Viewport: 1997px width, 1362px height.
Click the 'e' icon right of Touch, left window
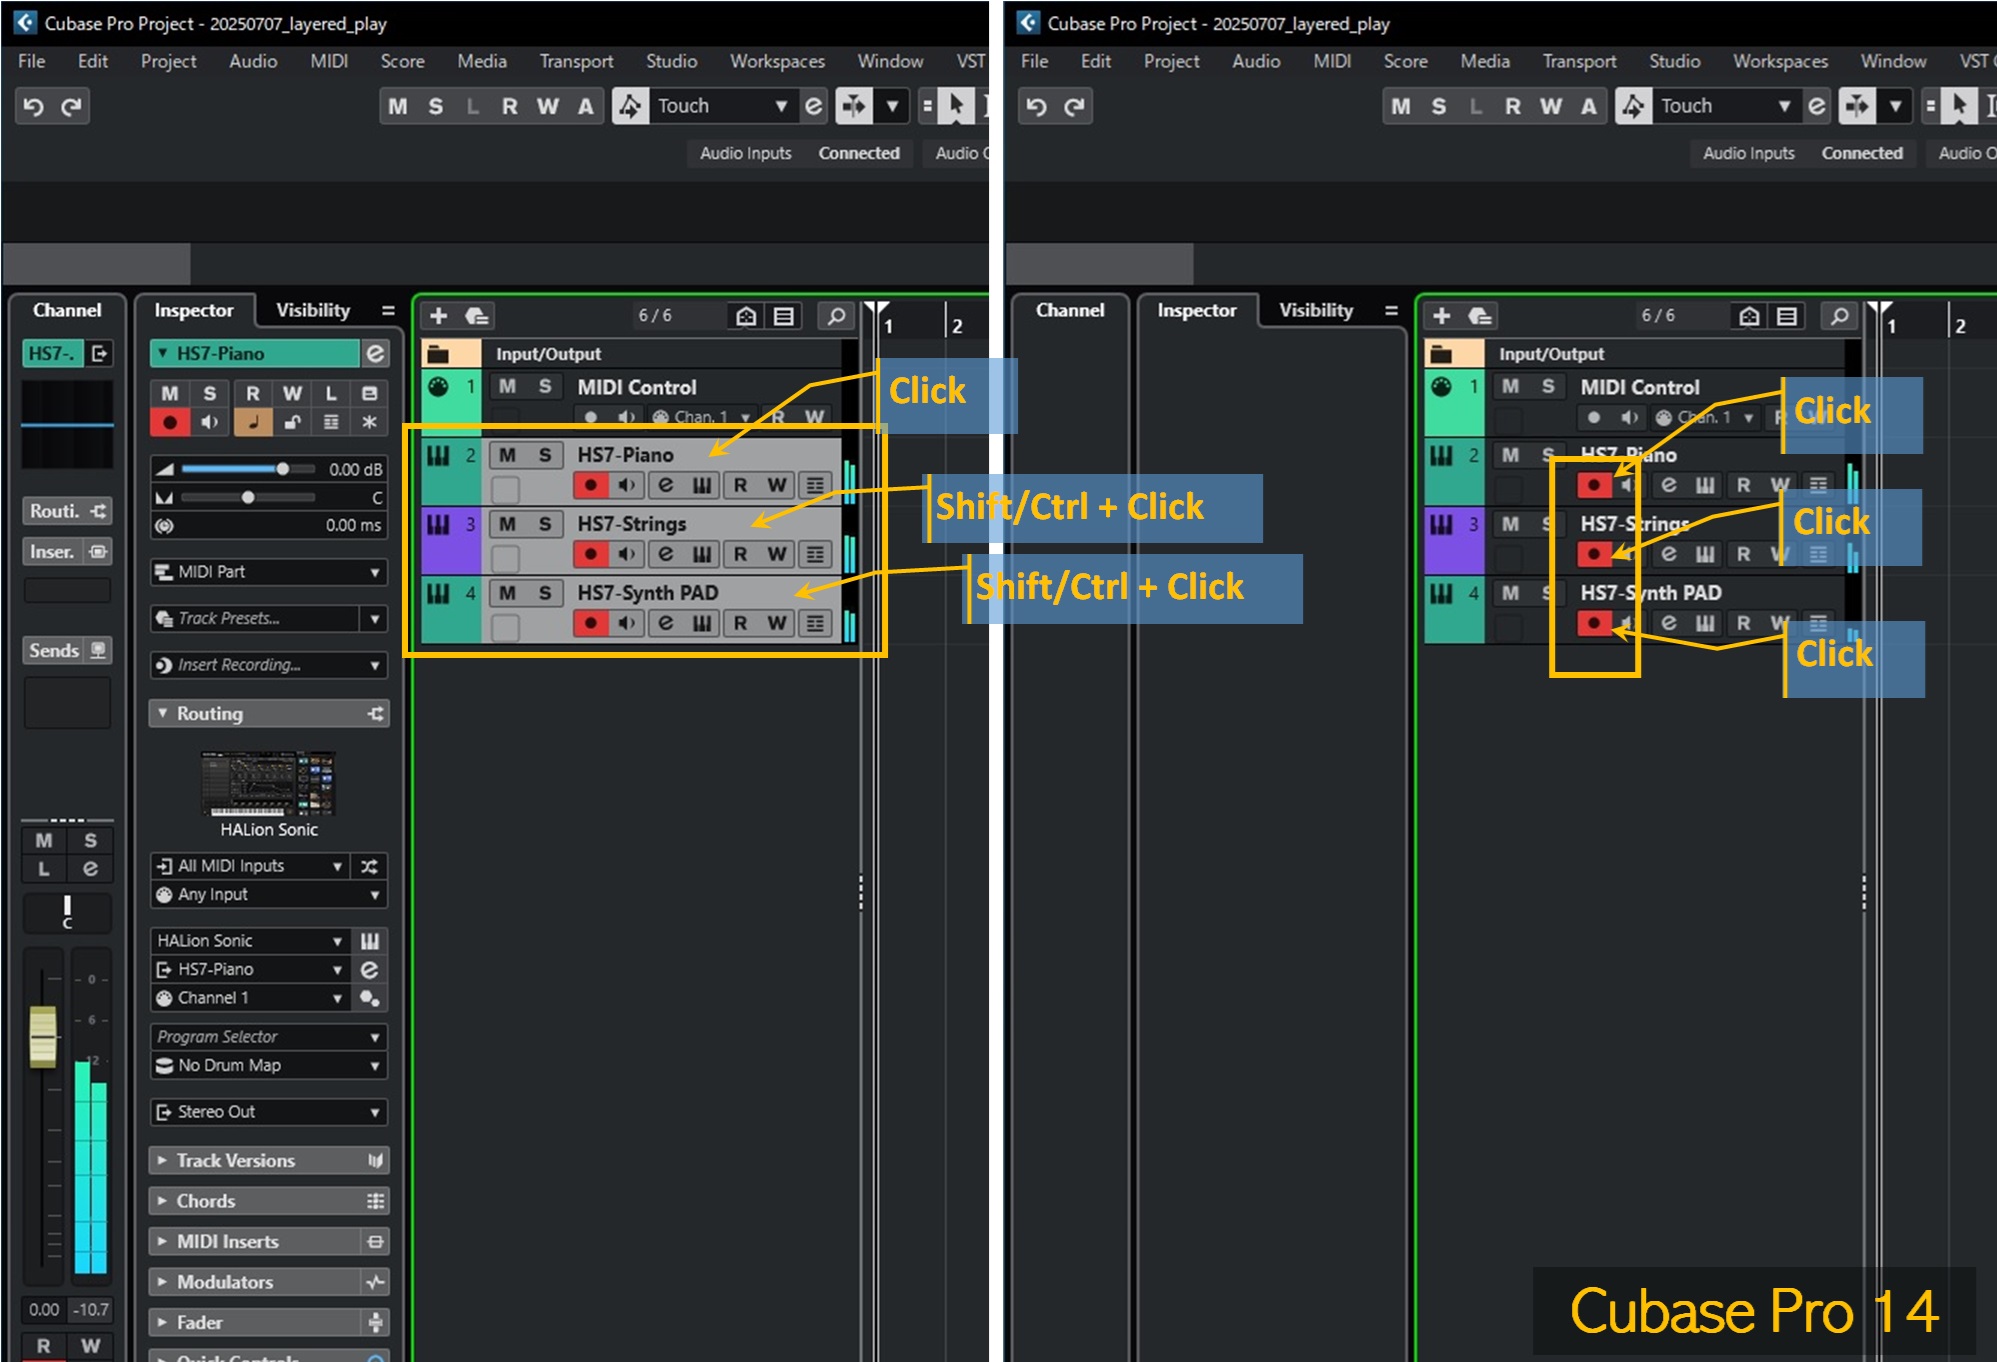[x=814, y=106]
